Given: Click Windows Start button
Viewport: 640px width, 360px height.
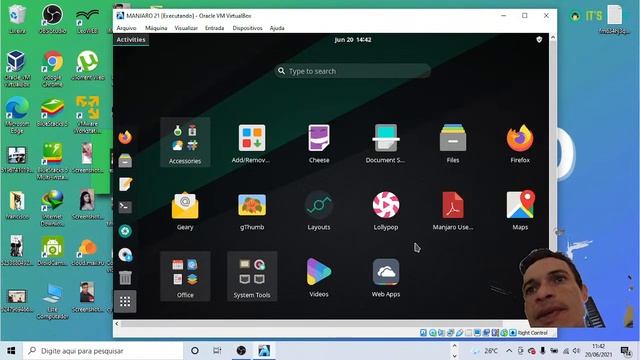Looking at the screenshot, I should pos(11,351).
